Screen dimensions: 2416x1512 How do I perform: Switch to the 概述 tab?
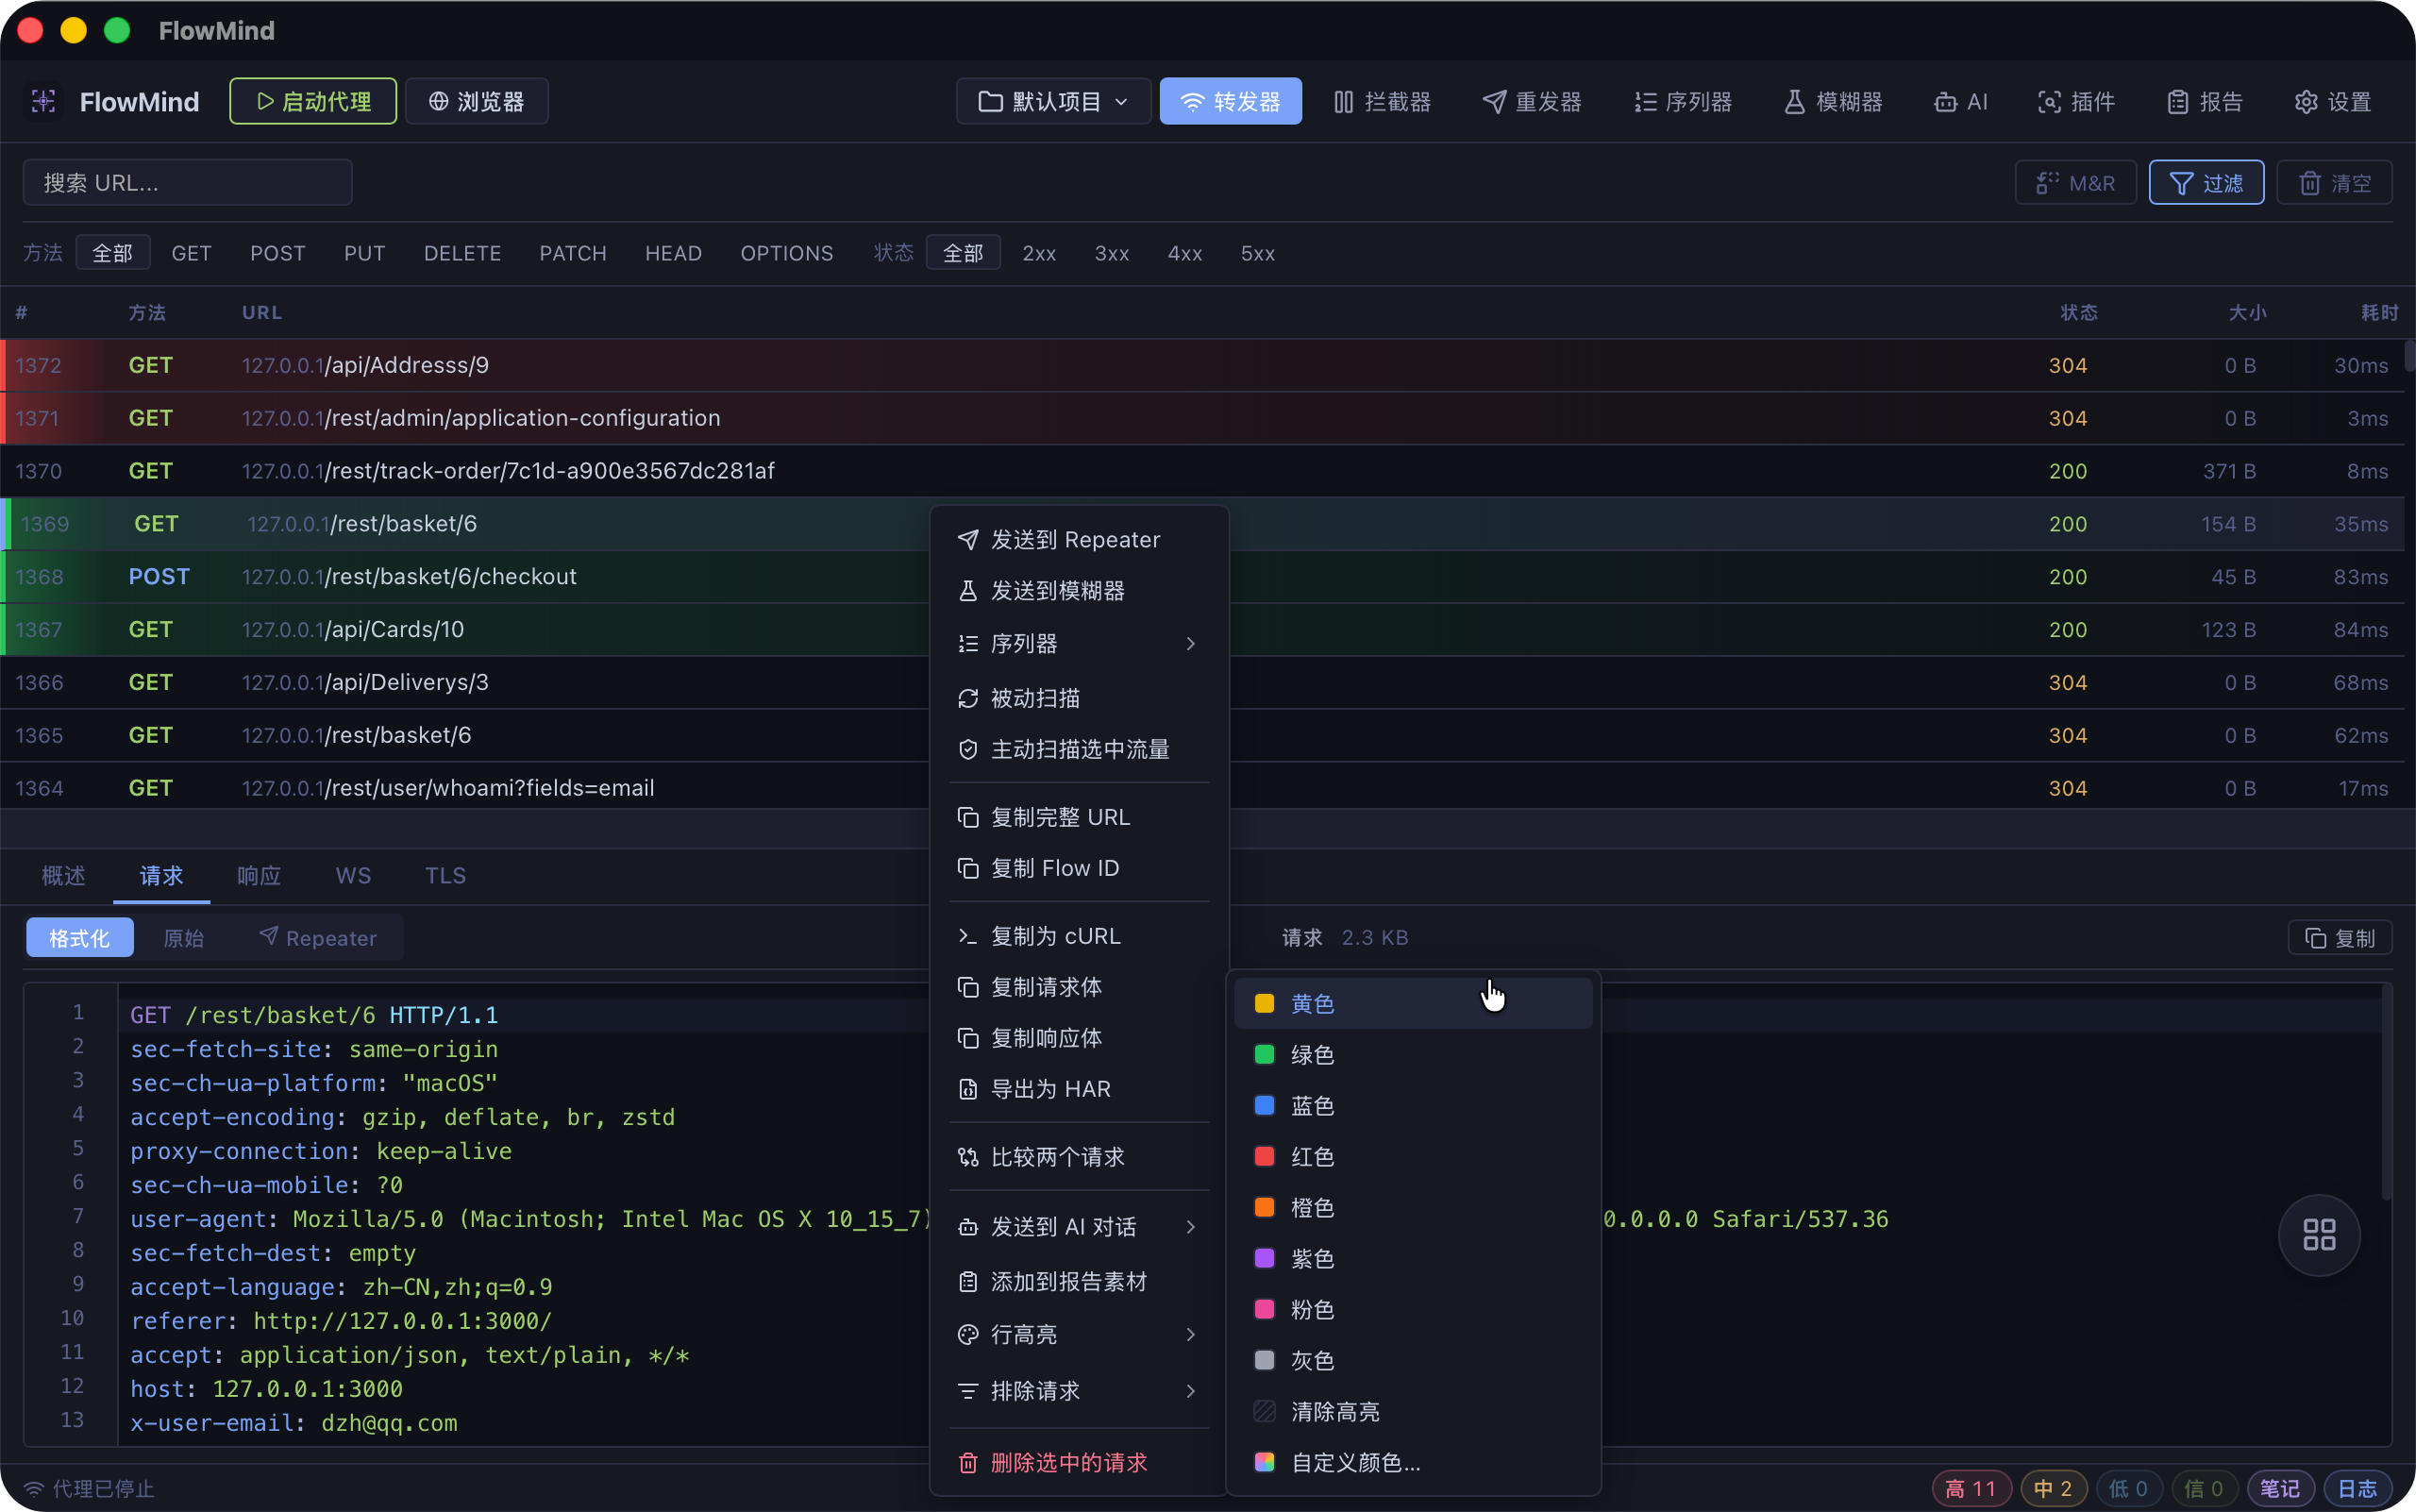click(64, 876)
